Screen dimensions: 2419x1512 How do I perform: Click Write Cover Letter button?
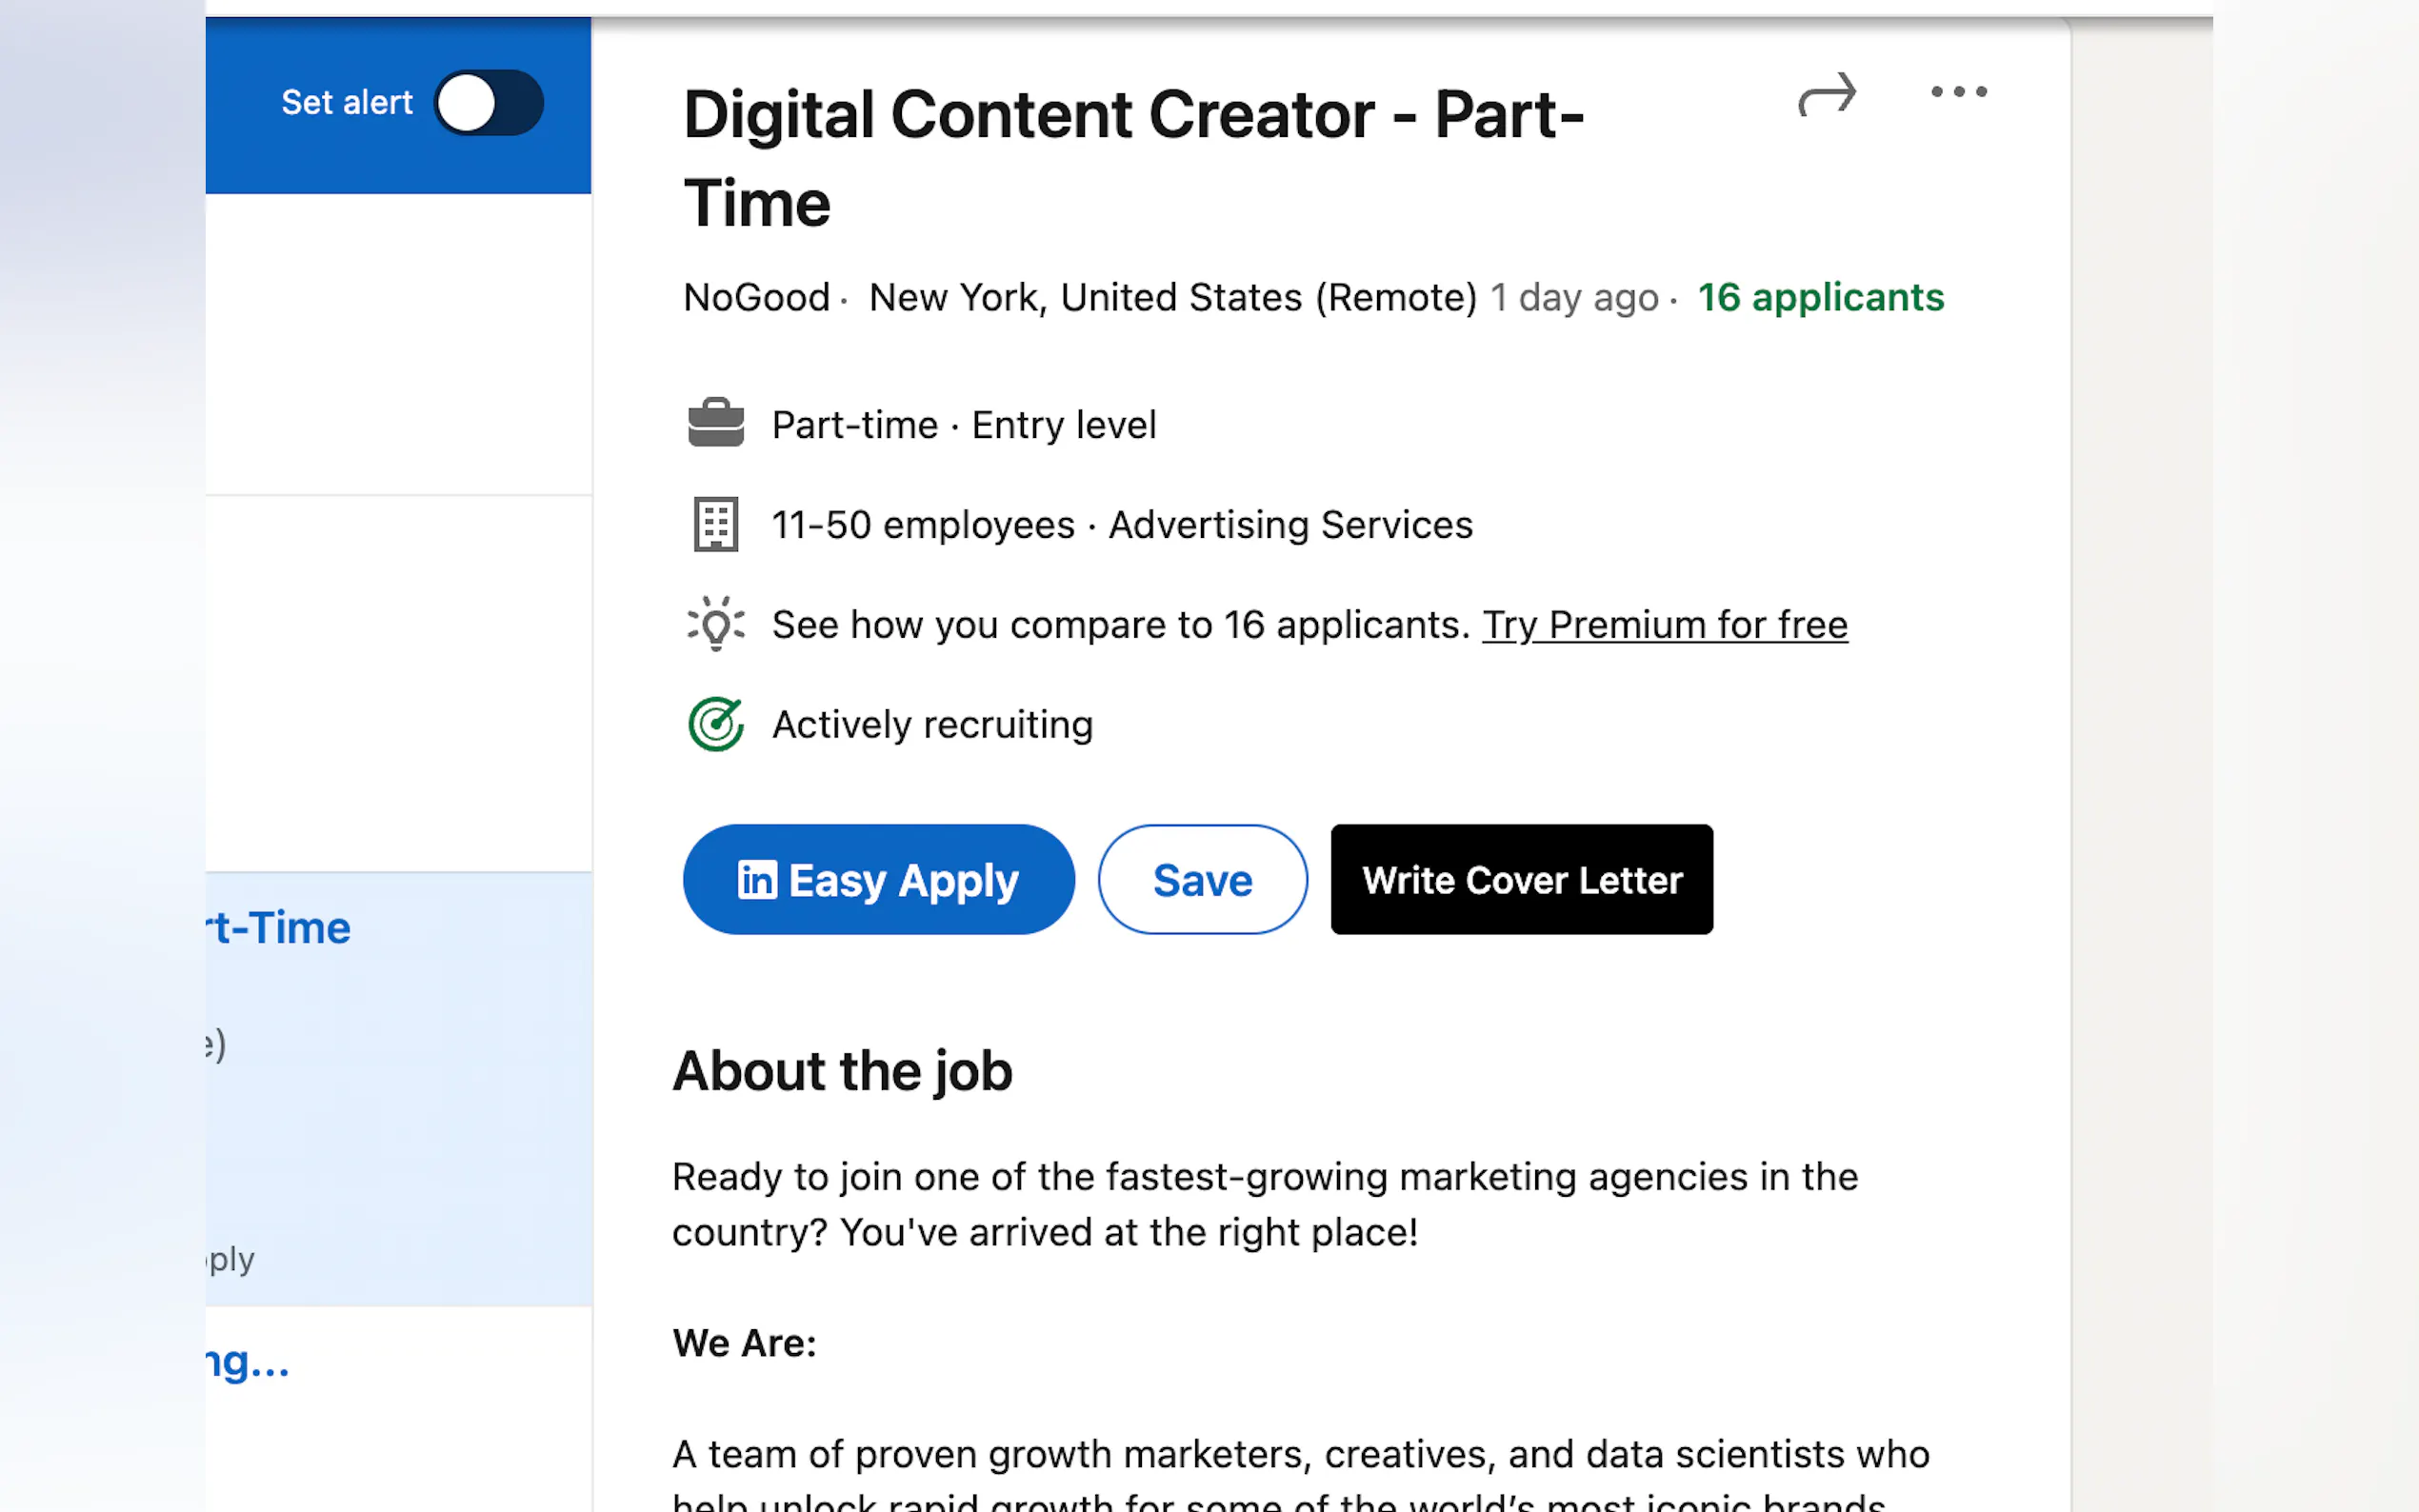1521,879
